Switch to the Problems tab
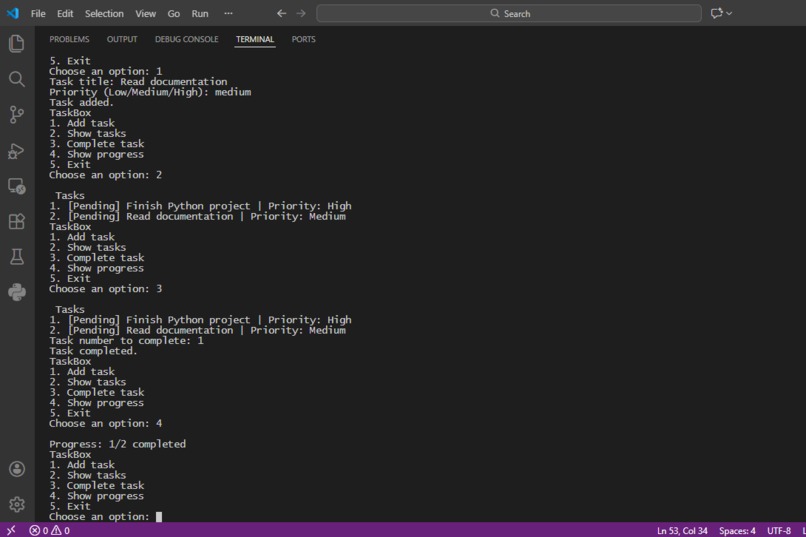Viewport: 806px width, 537px height. pos(69,40)
